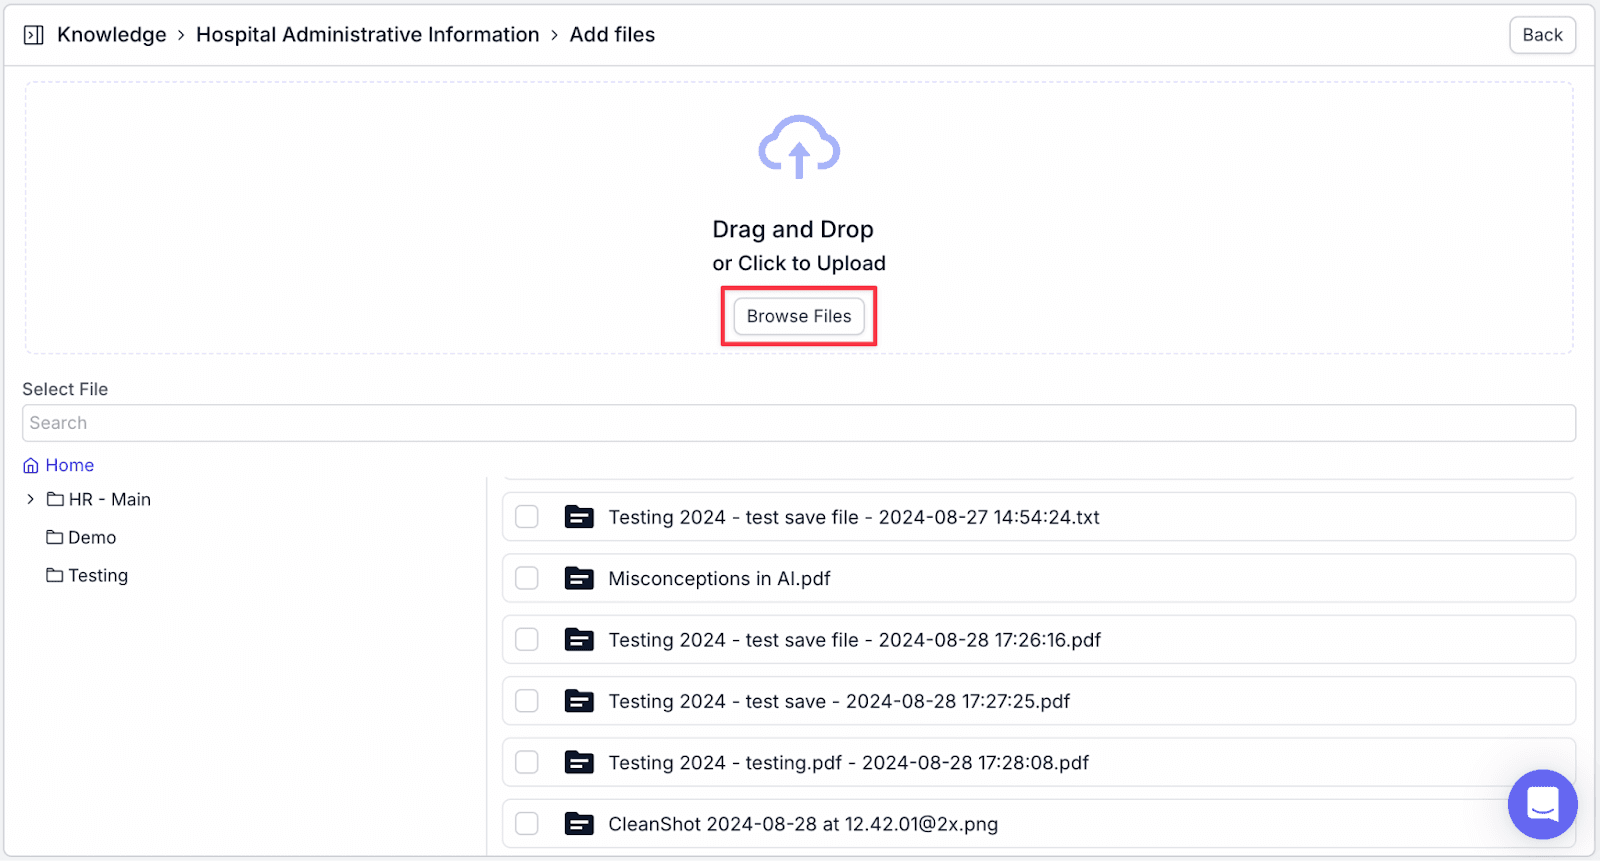
Task: Click file icon for Misconceptions in AI.pdf
Action: pos(579,578)
